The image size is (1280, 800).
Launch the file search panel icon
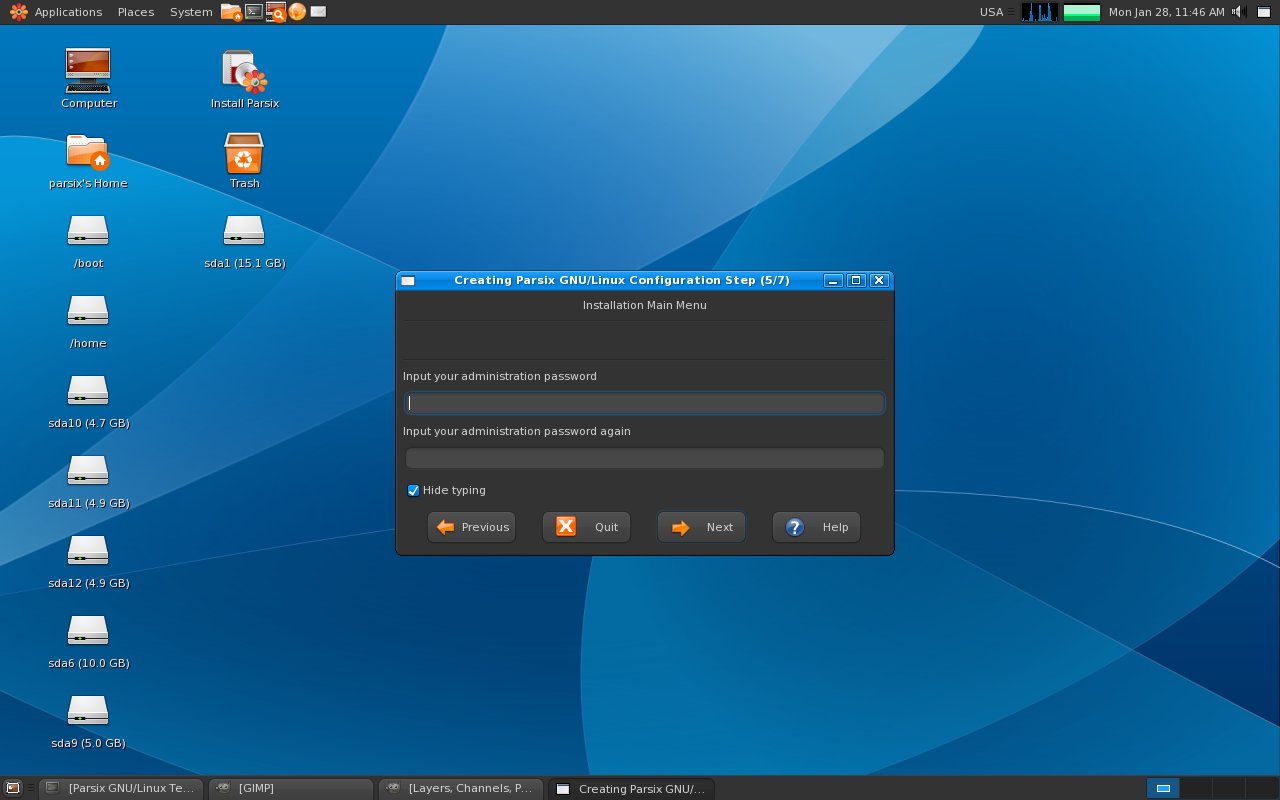(275, 12)
